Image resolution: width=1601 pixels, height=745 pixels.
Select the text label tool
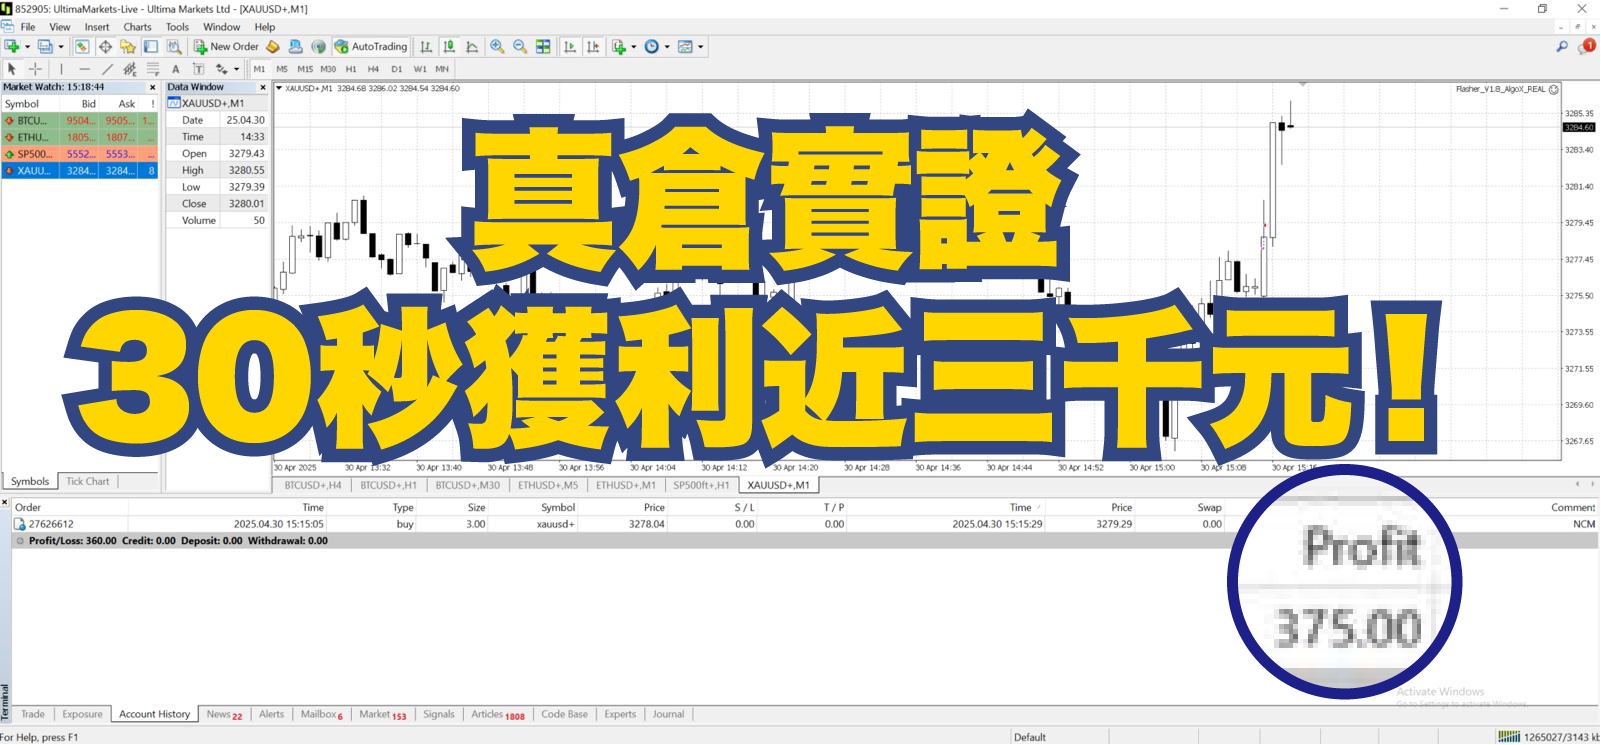pos(198,69)
